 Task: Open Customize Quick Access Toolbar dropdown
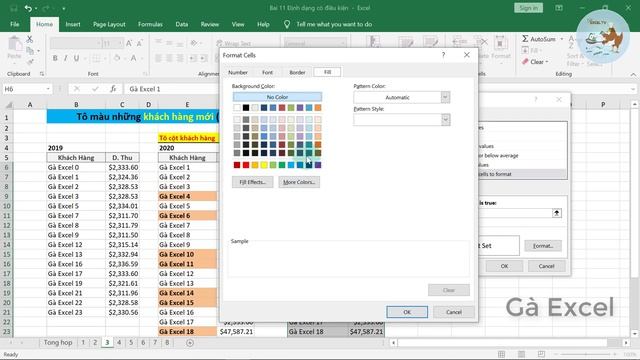[64, 8]
